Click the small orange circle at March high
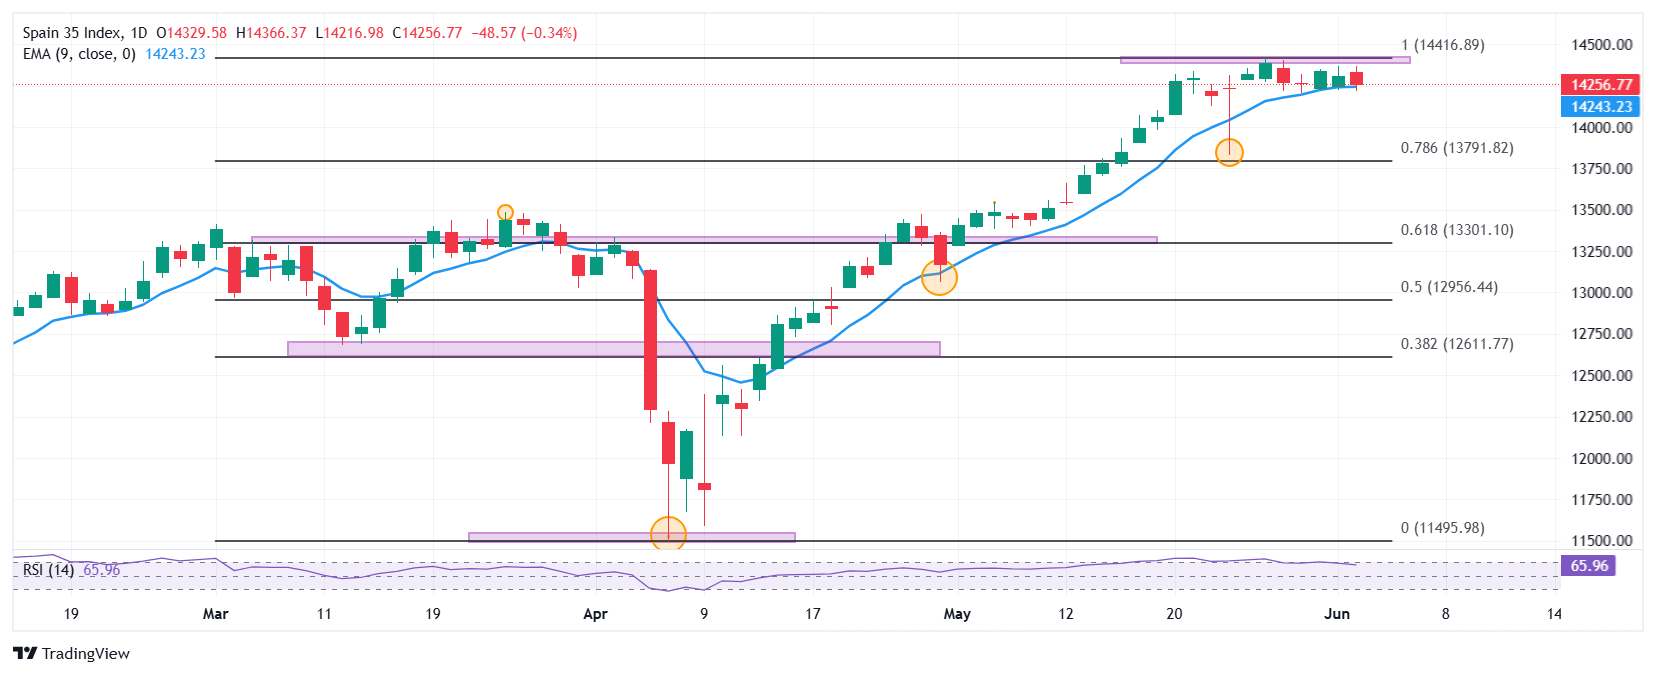The width and height of the screenshot is (1656, 675). tap(505, 212)
